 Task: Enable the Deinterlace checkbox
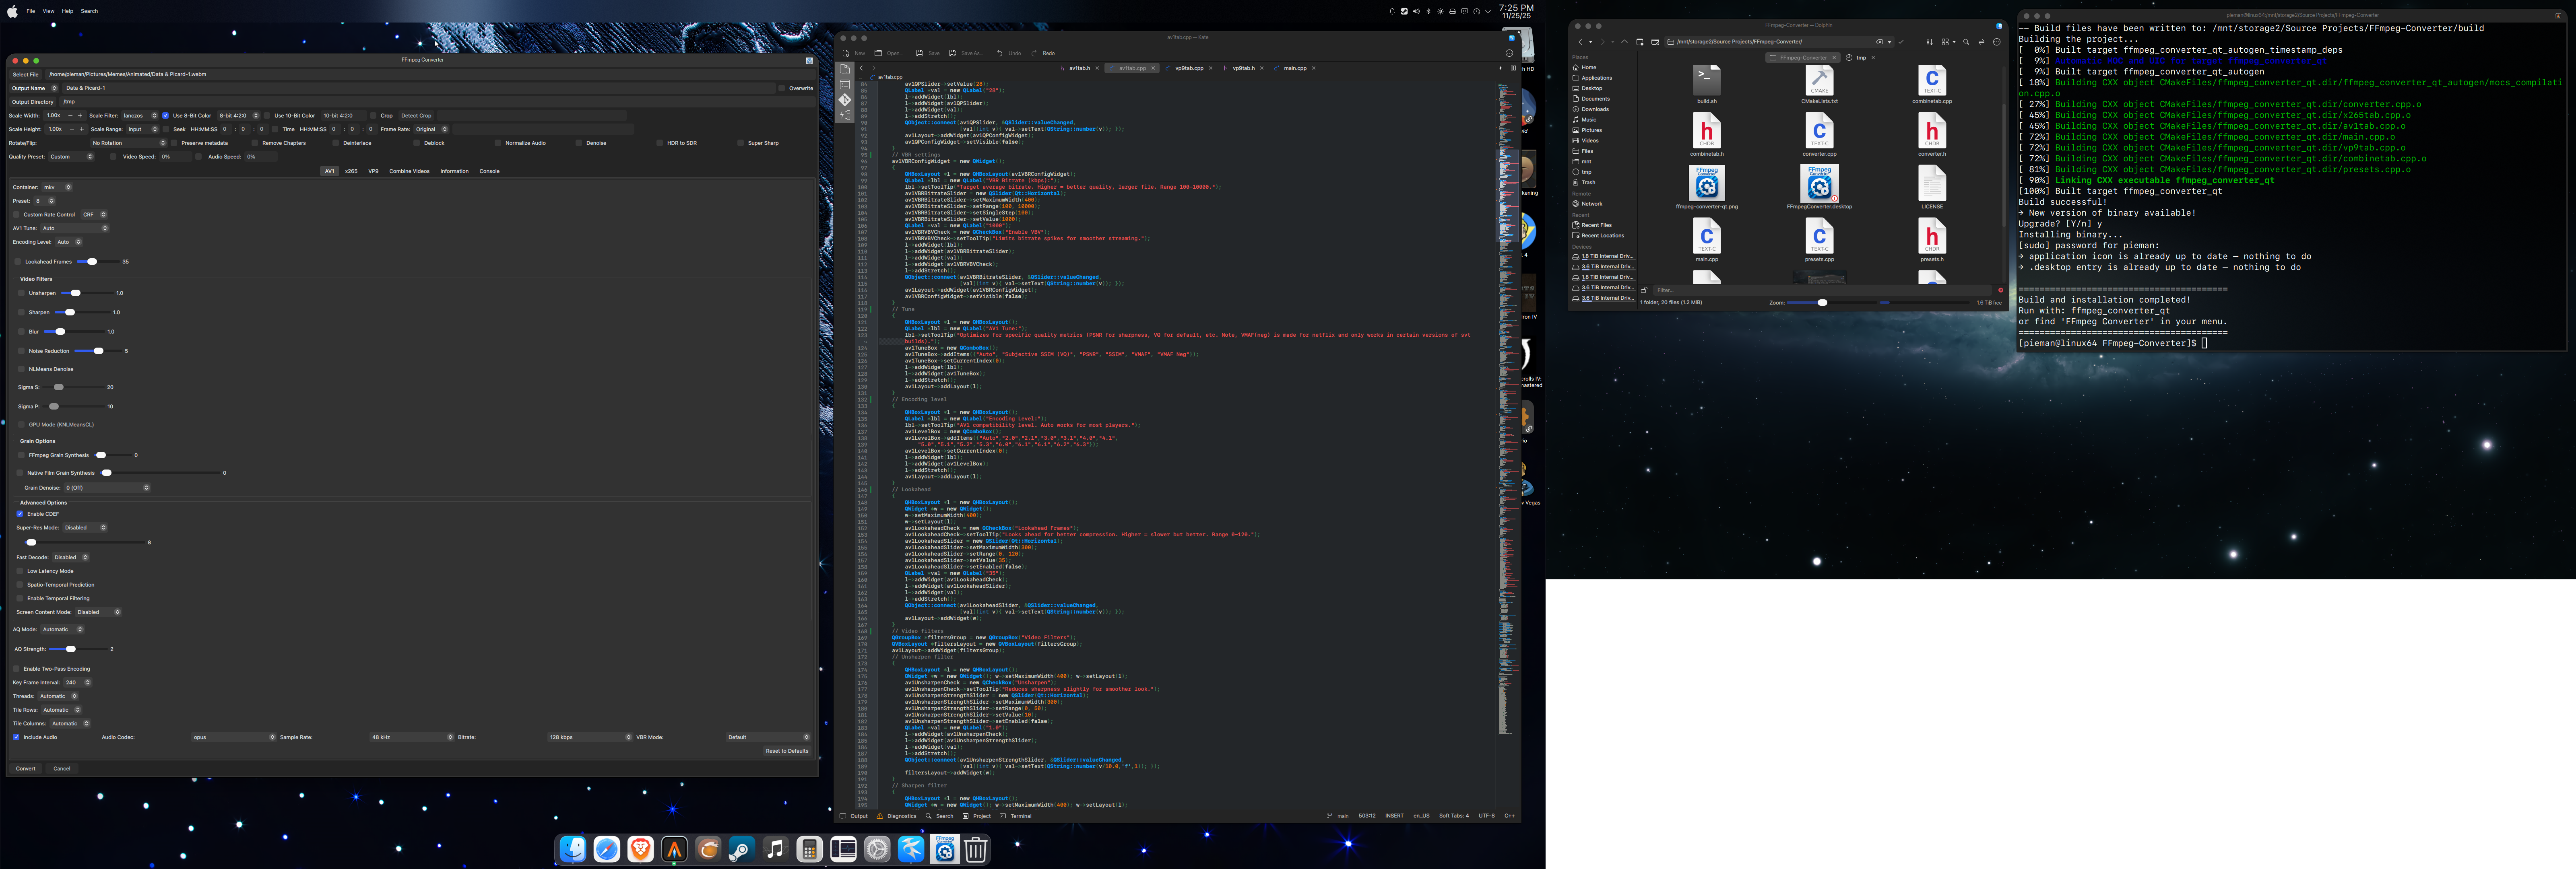pos(336,143)
